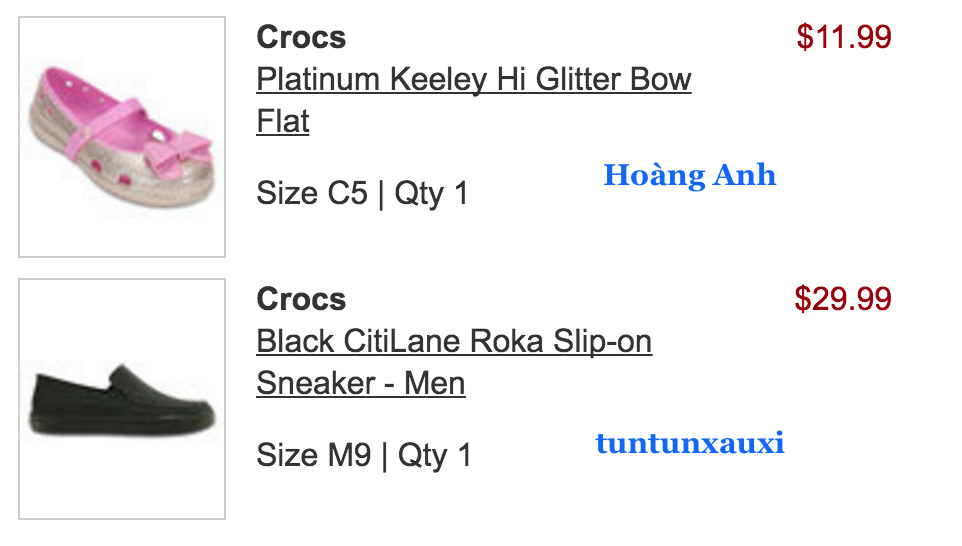This screenshot has width=962, height=546.
Task: Open the Platinum Keeley Hi Glitter Bow link
Action: (473, 80)
